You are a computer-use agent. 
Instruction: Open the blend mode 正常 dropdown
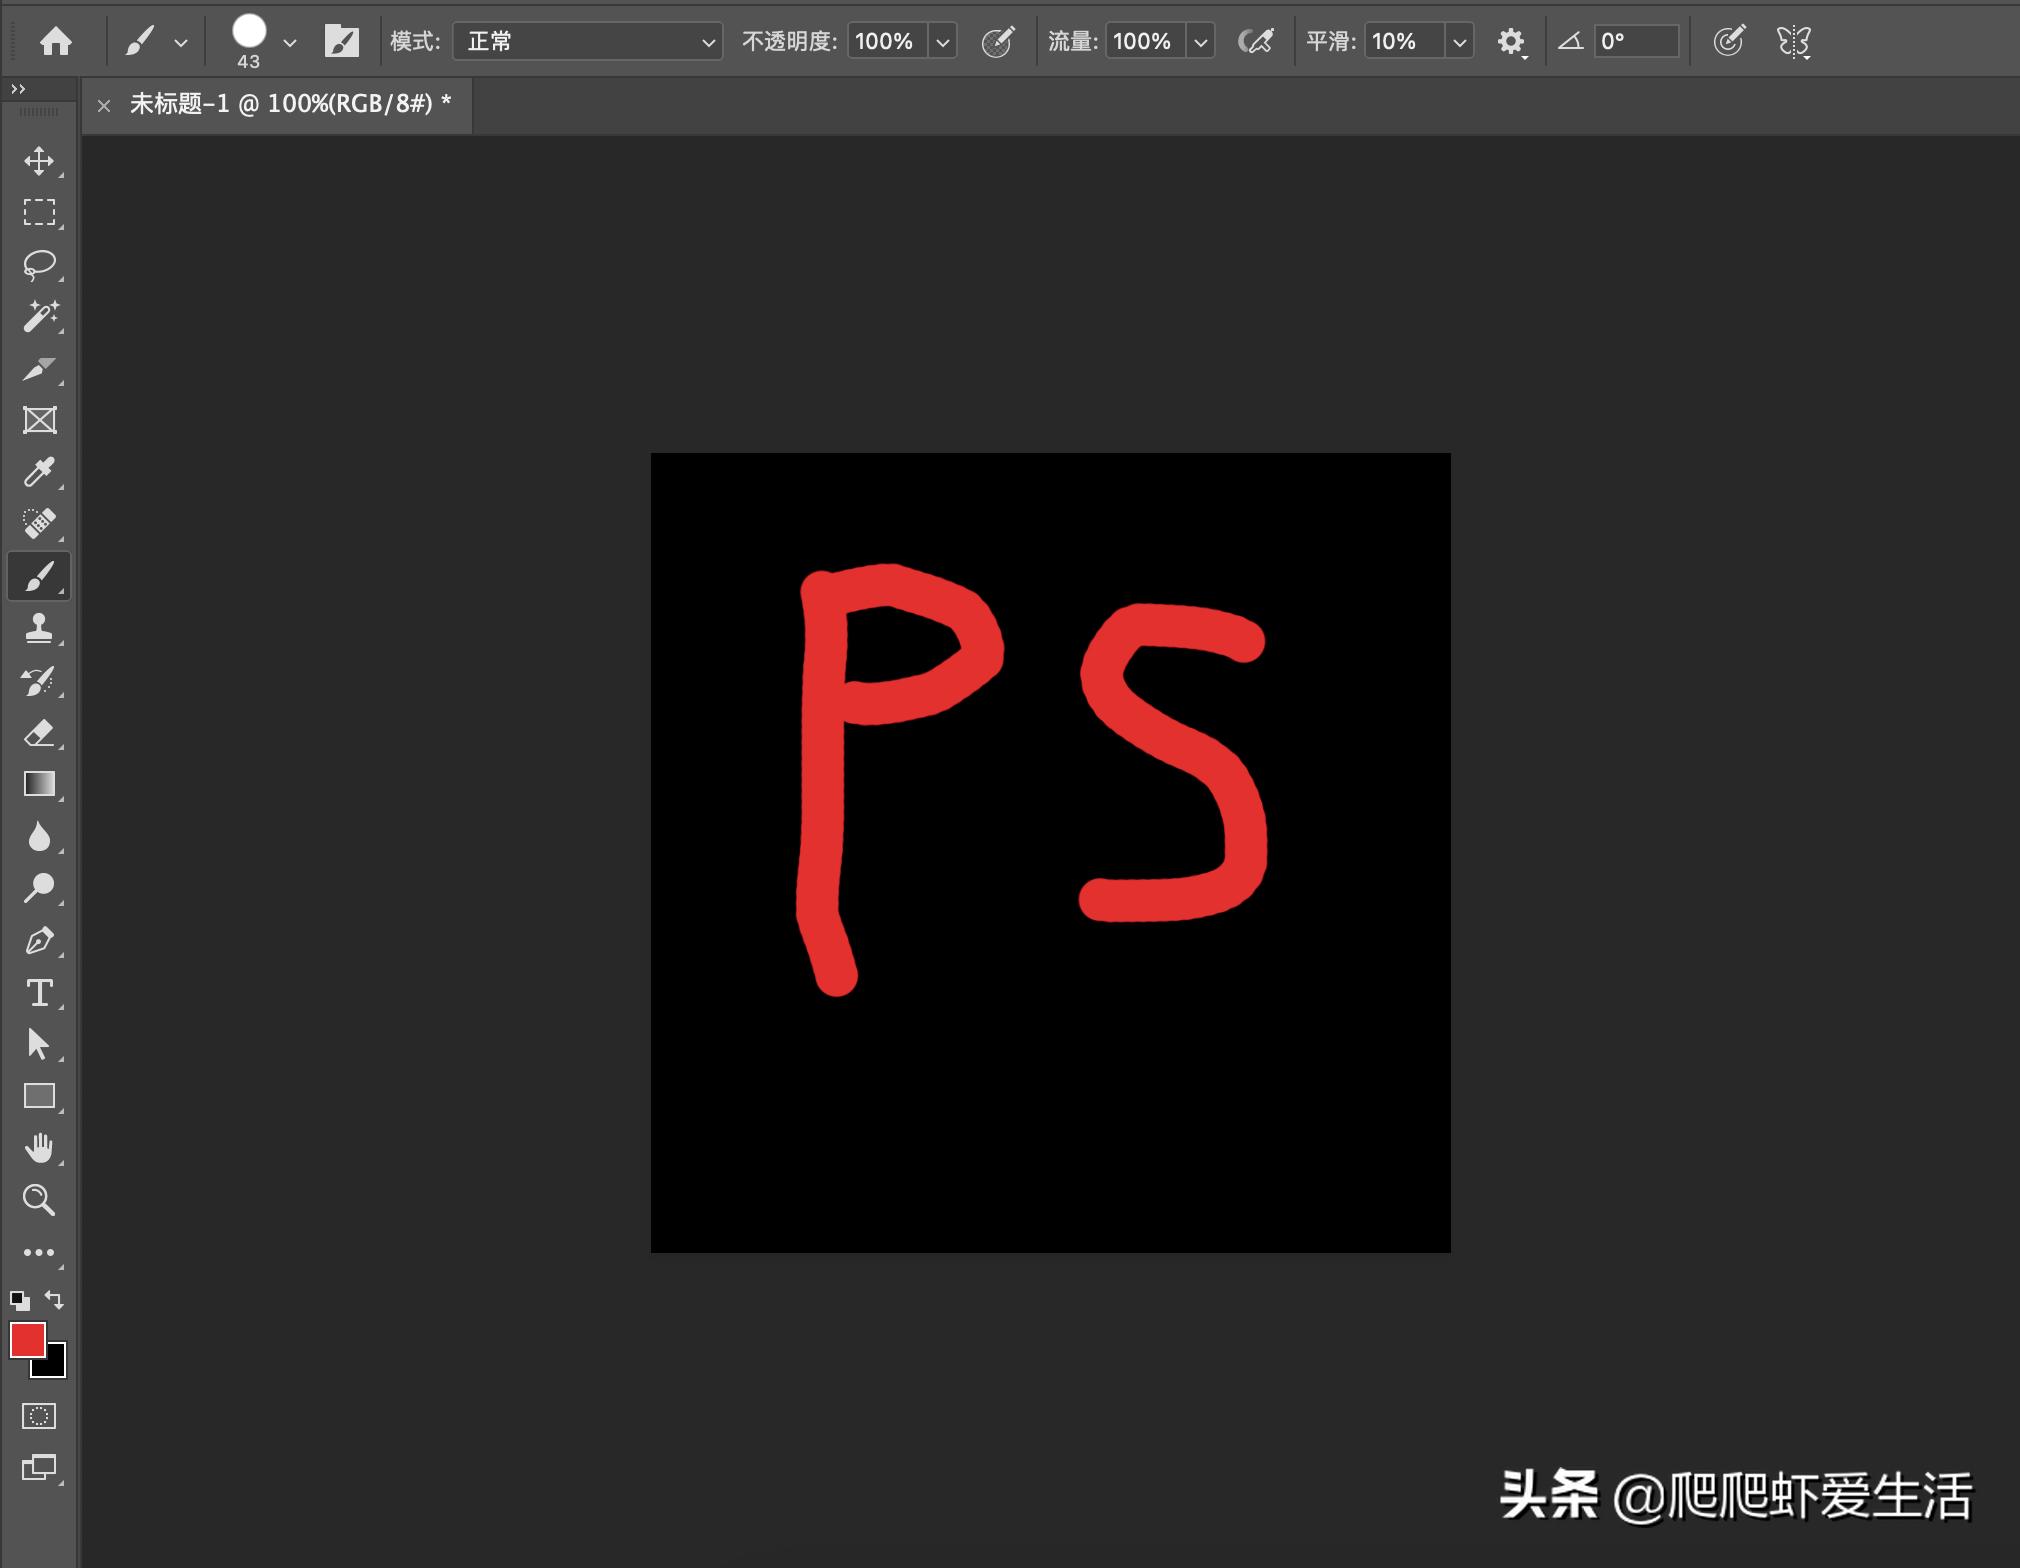(x=587, y=41)
